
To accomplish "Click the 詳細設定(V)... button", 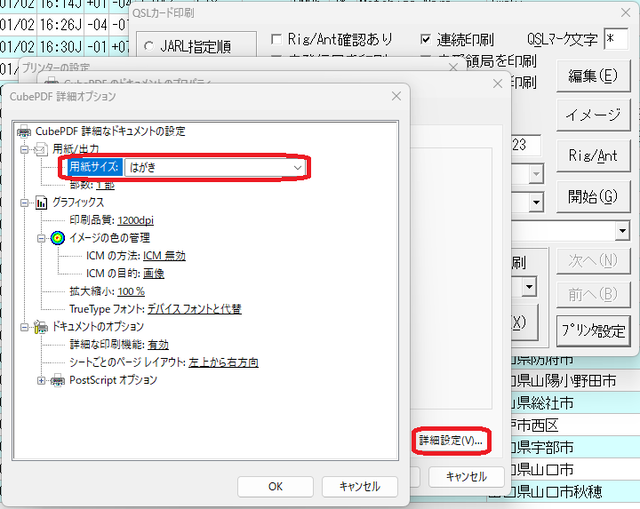I will click(x=451, y=440).
